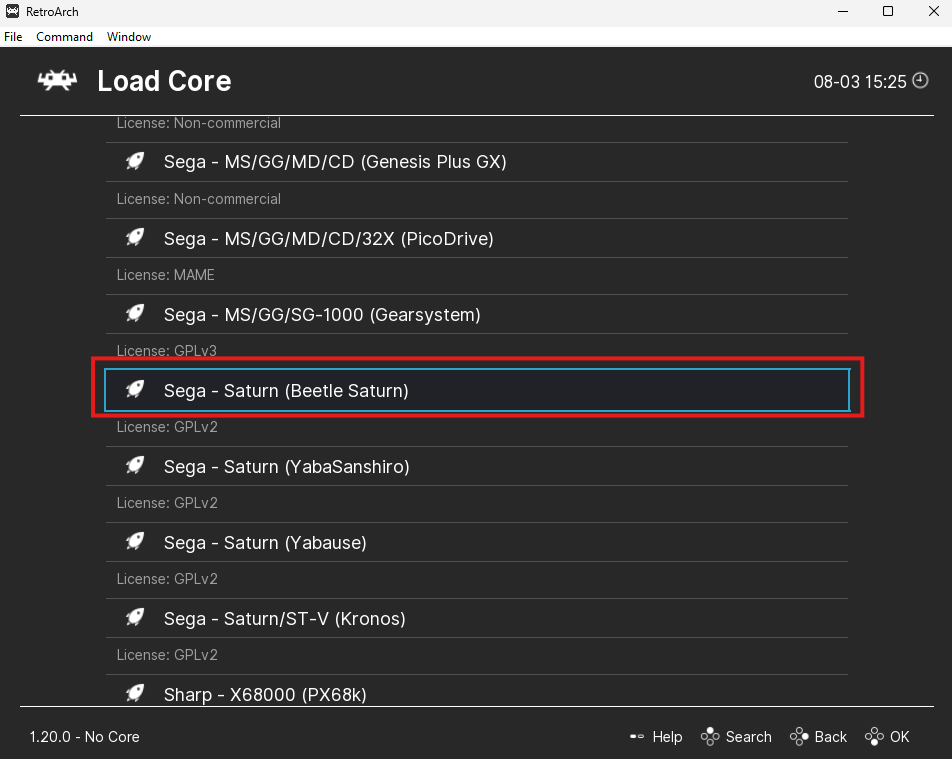Screen dimensions: 952x759
Task: Open the File menu
Action: tap(13, 37)
